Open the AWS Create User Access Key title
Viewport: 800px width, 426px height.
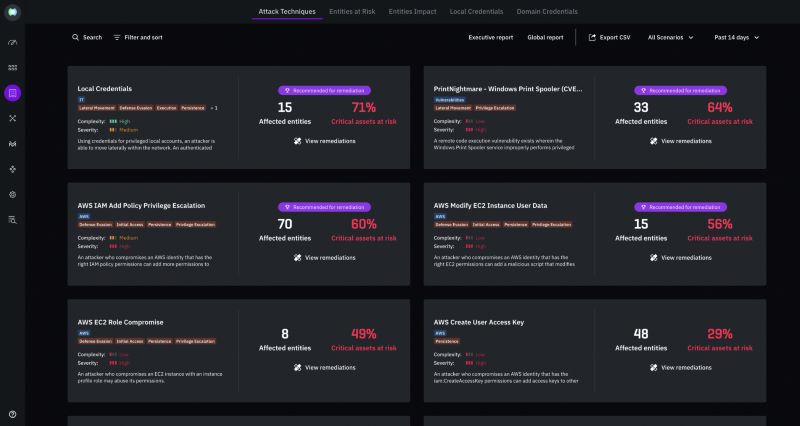[x=478, y=322]
